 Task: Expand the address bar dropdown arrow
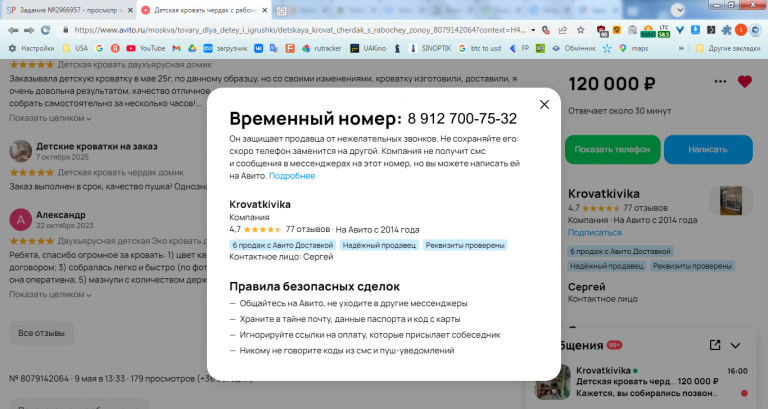coord(533,30)
